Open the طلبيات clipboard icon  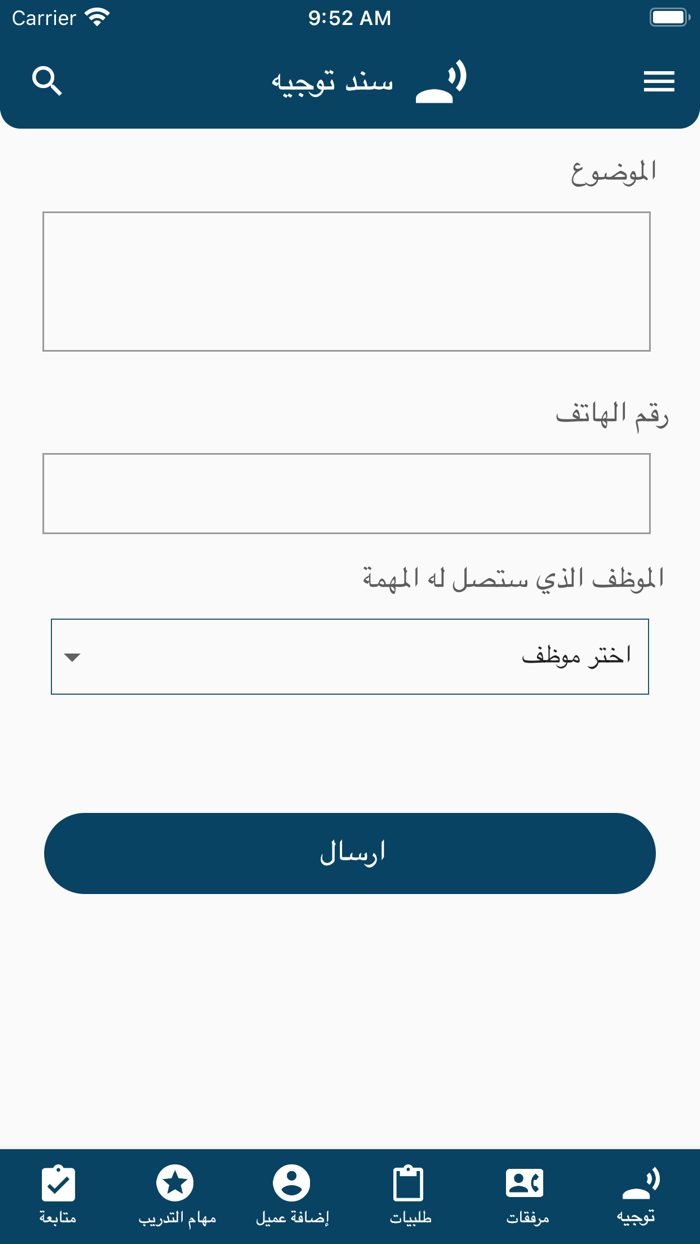coord(408,1183)
